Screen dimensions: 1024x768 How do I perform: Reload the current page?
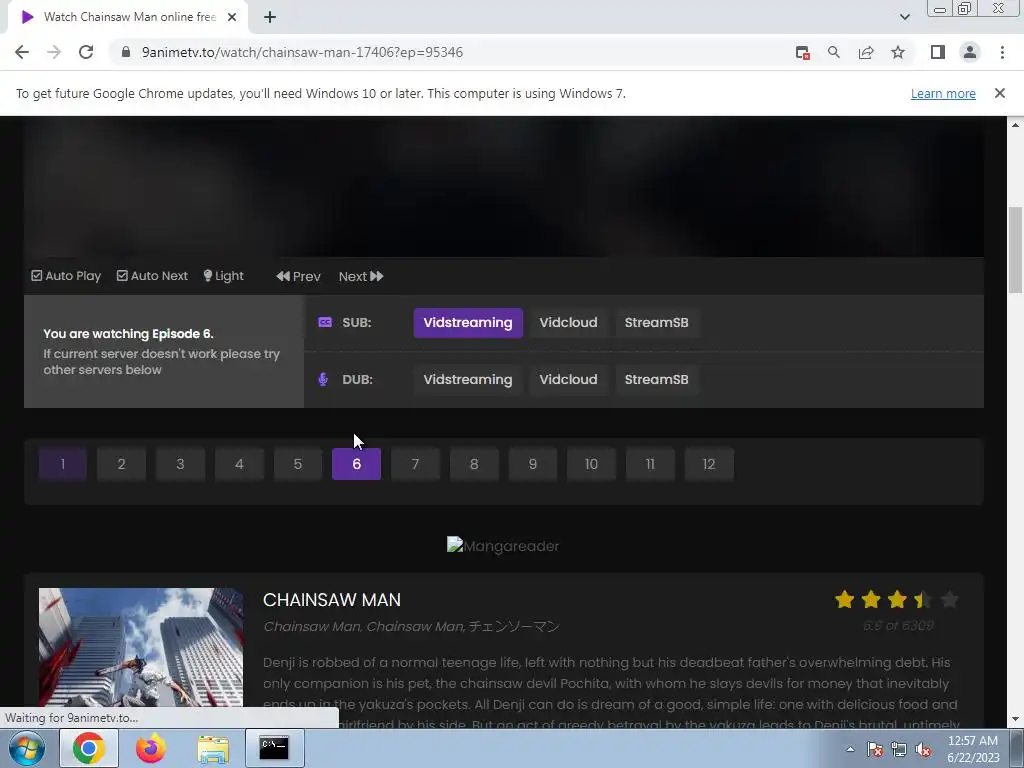click(x=86, y=52)
